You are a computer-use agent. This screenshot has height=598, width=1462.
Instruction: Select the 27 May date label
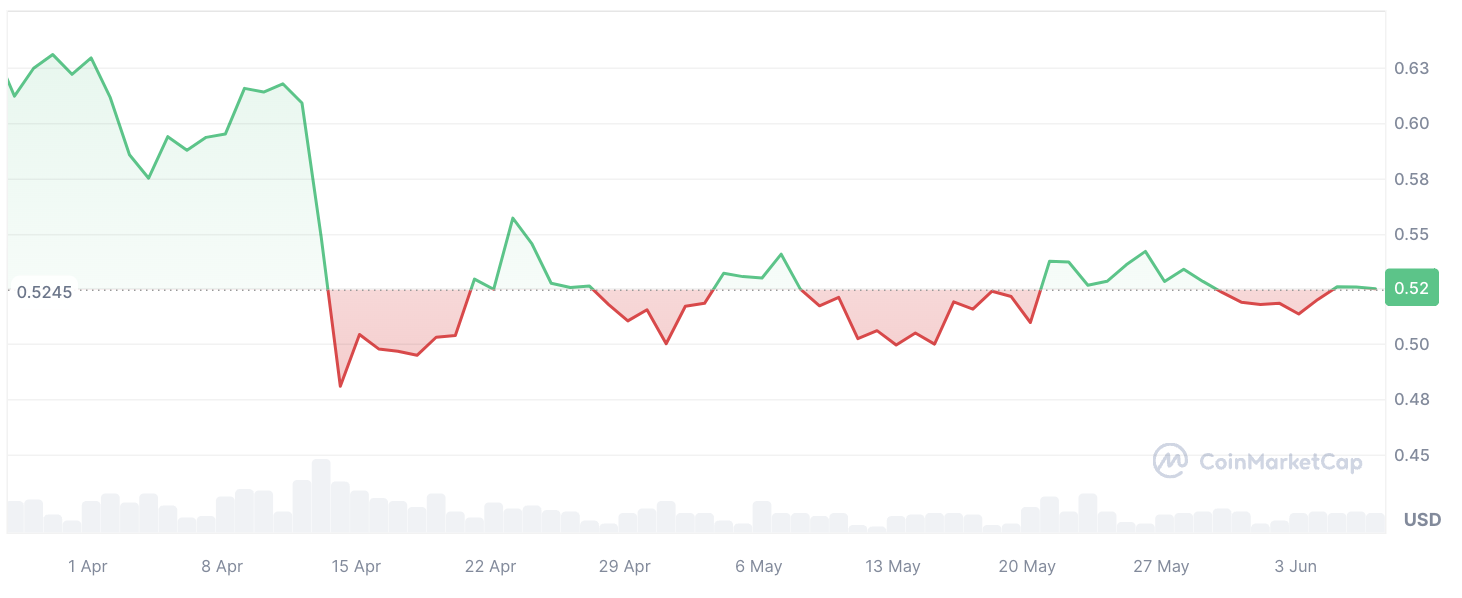point(1161,567)
